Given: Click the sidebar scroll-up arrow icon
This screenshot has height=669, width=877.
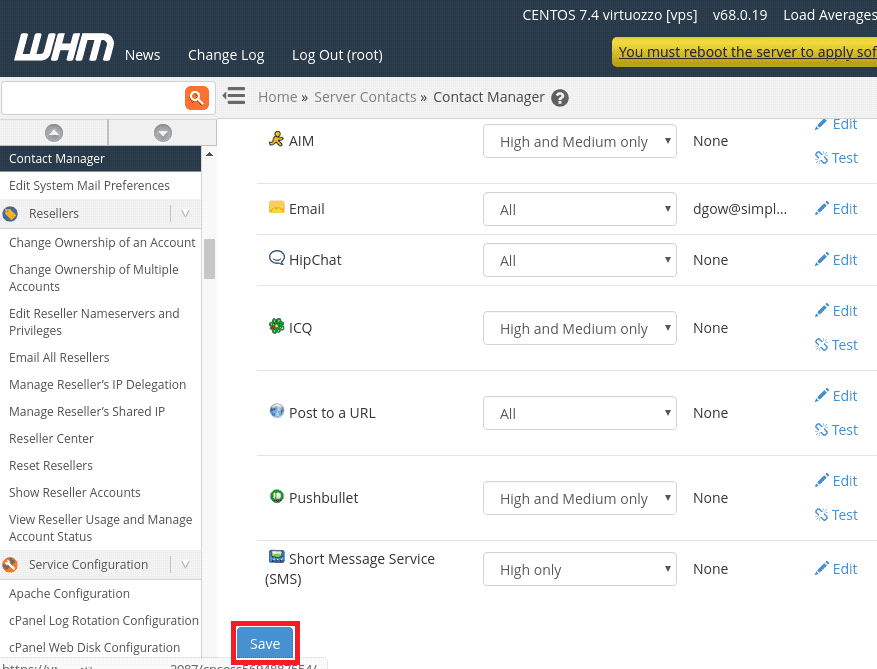Looking at the screenshot, I should click(54, 132).
